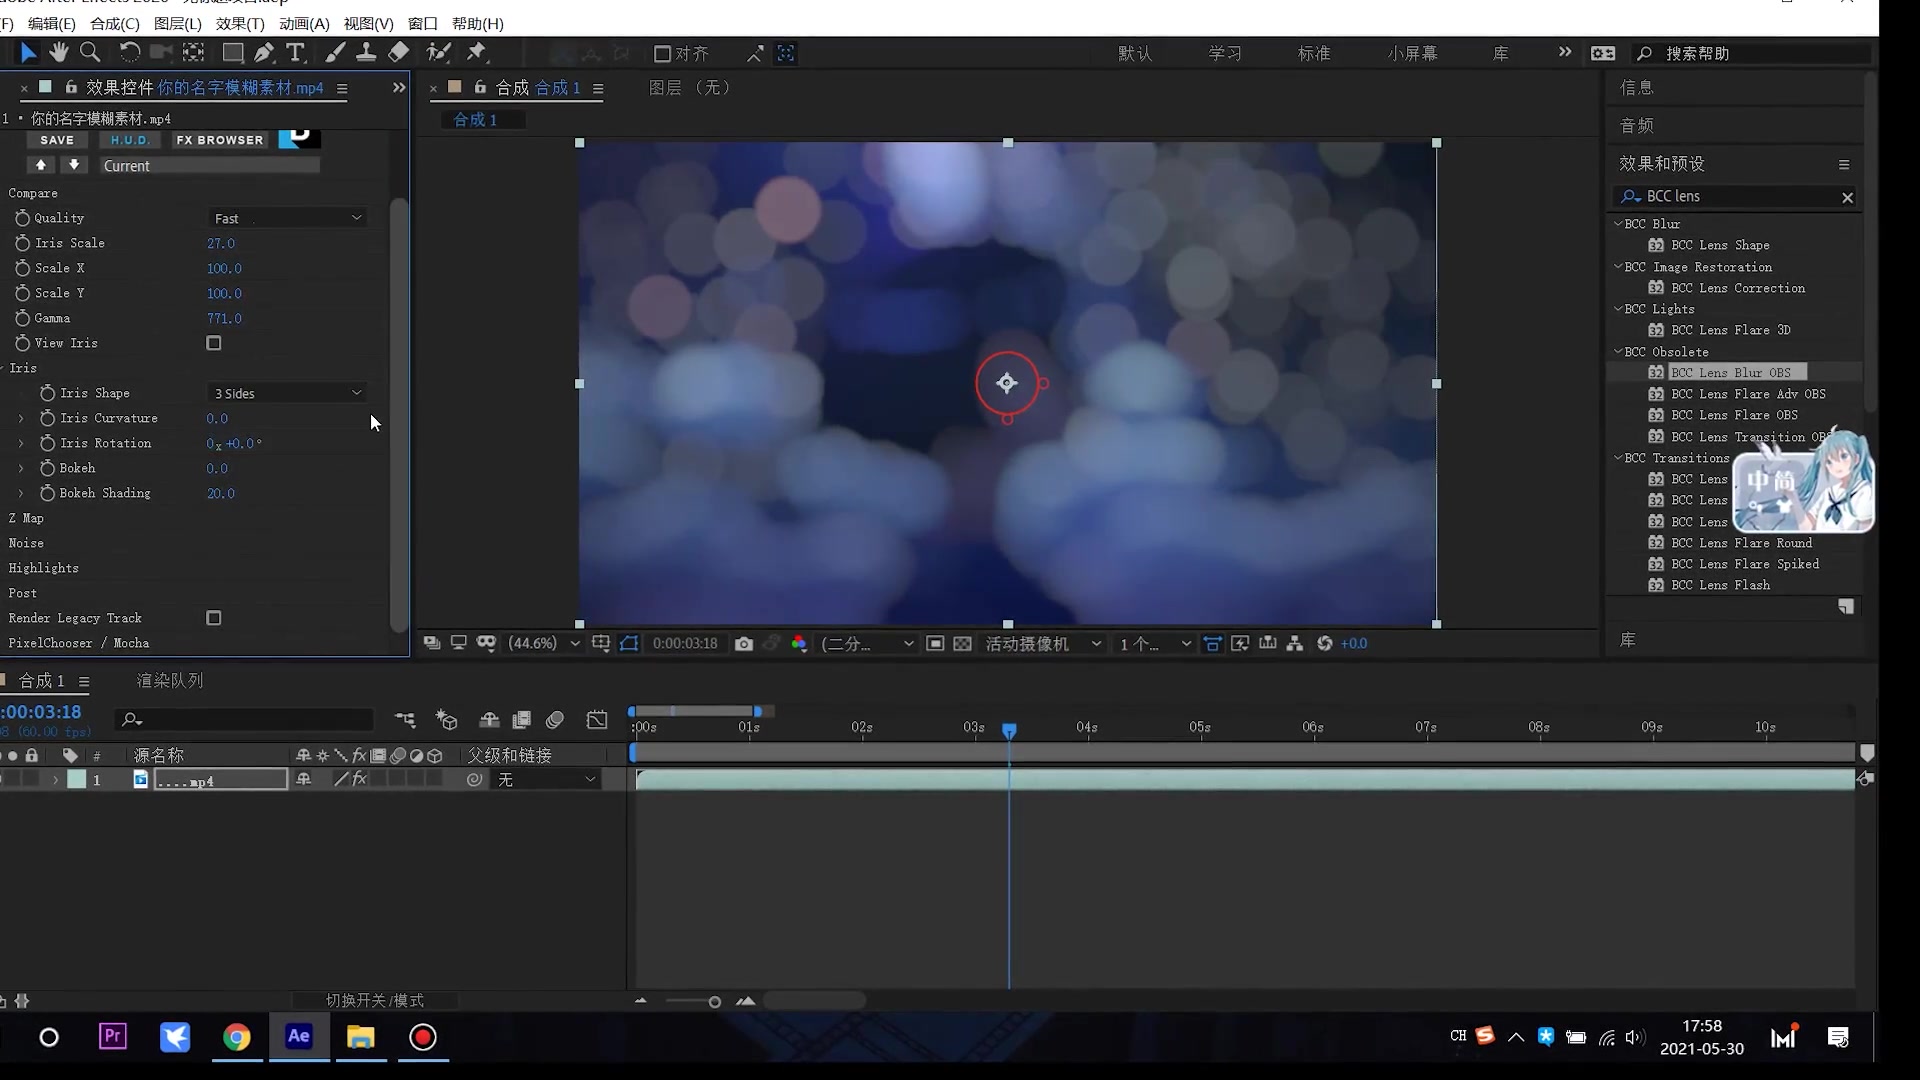
Task: Select the Hand tool
Action: [x=59, y=53]
